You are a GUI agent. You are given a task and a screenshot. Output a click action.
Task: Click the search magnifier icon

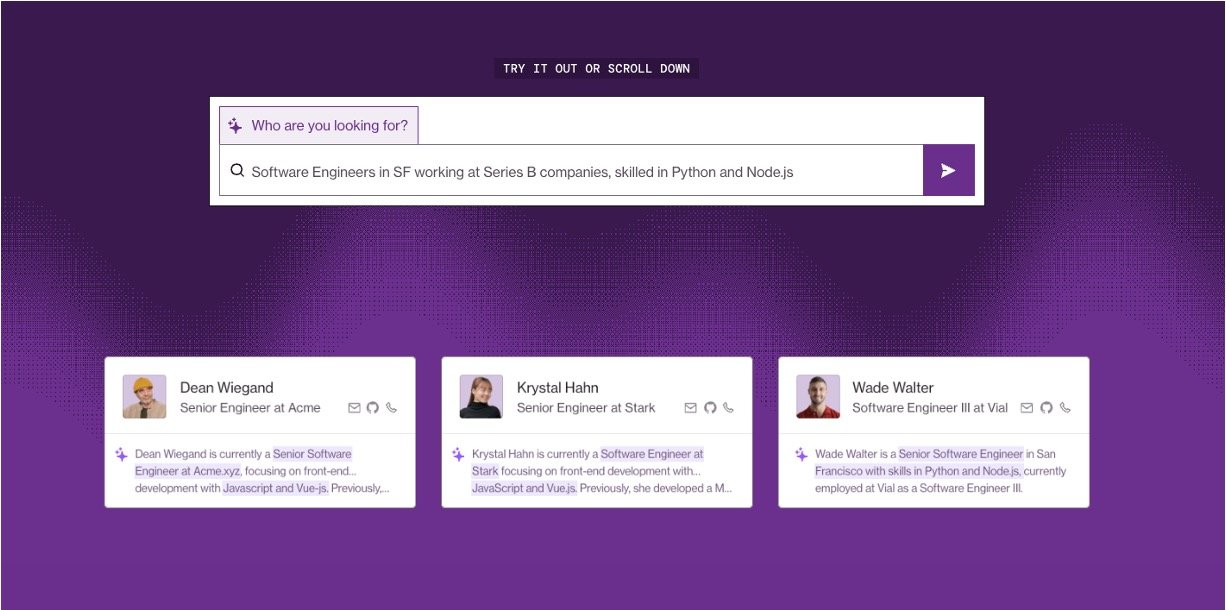(x=237, y=171)
